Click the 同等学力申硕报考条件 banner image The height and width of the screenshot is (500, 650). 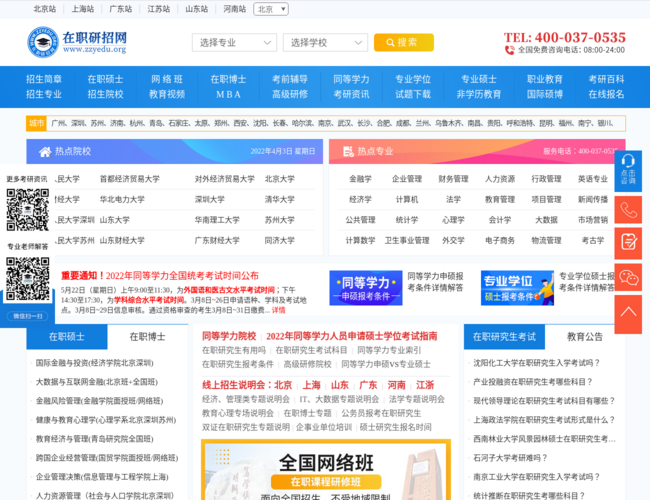(x=366, y=288)
